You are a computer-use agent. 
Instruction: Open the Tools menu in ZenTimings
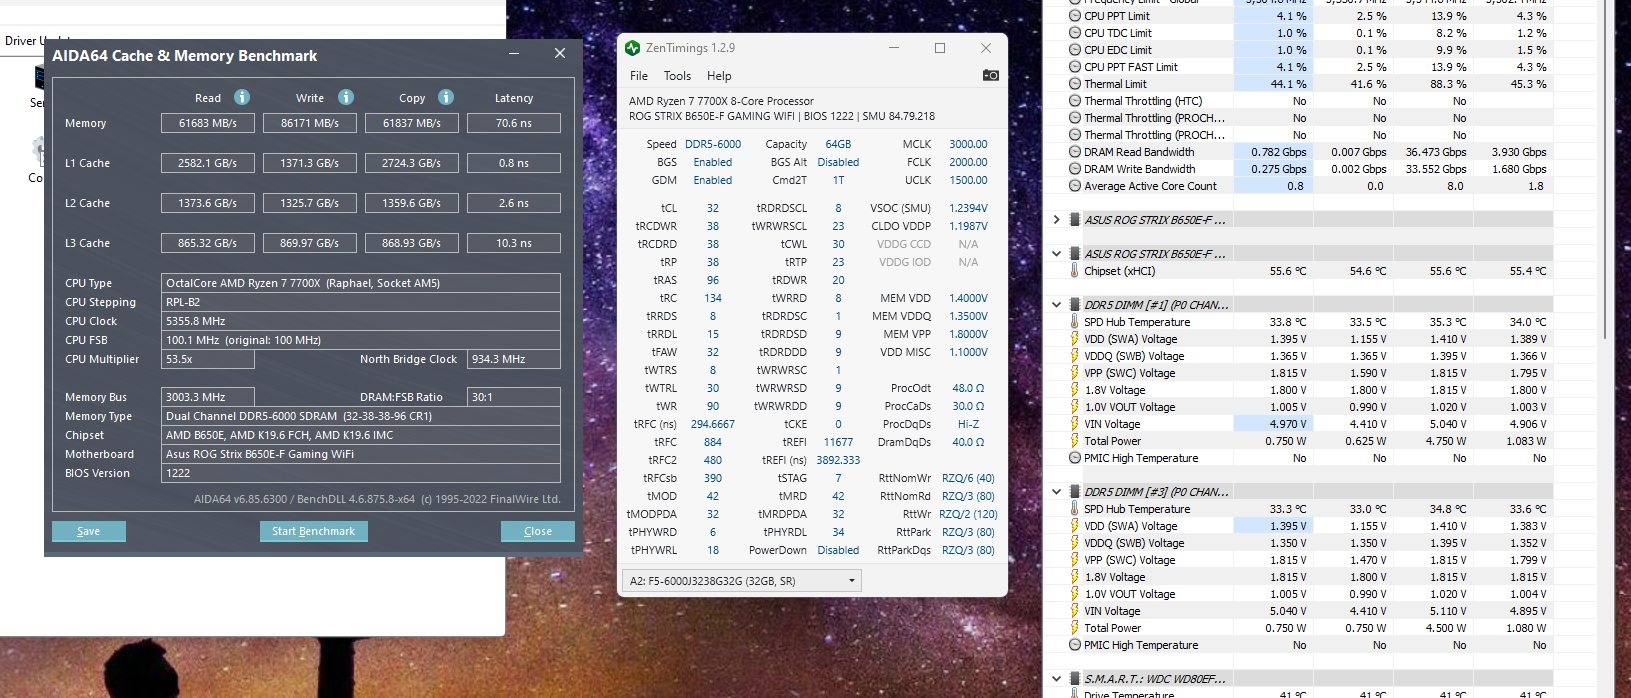(677, 76)
